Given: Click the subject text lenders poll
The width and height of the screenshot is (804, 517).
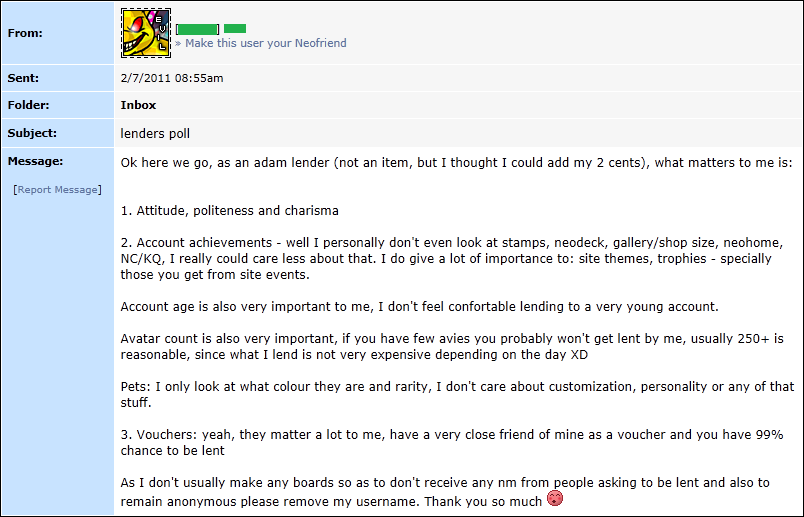Looking at the screenshot, I should tap(155, 133).
